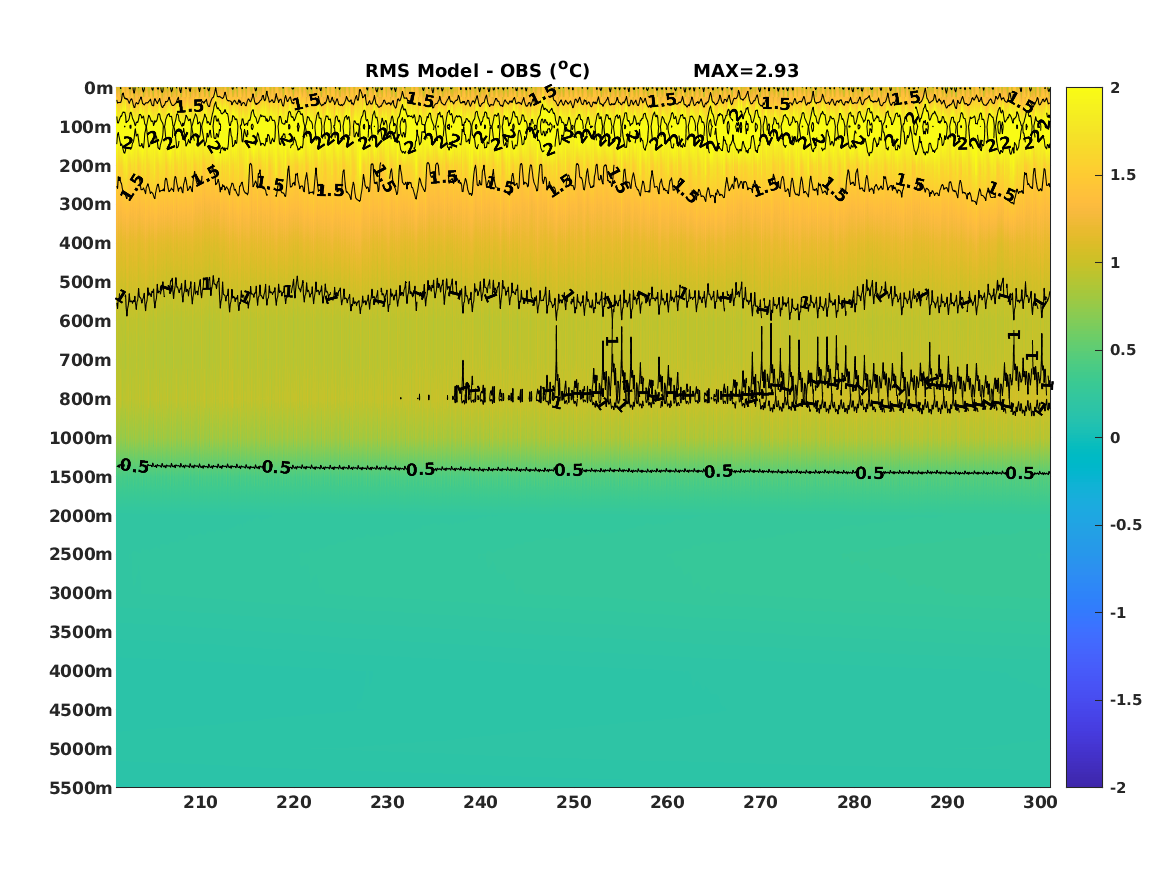
Task: Click the '3500m' depth axis label
Action: pos(81,632)
